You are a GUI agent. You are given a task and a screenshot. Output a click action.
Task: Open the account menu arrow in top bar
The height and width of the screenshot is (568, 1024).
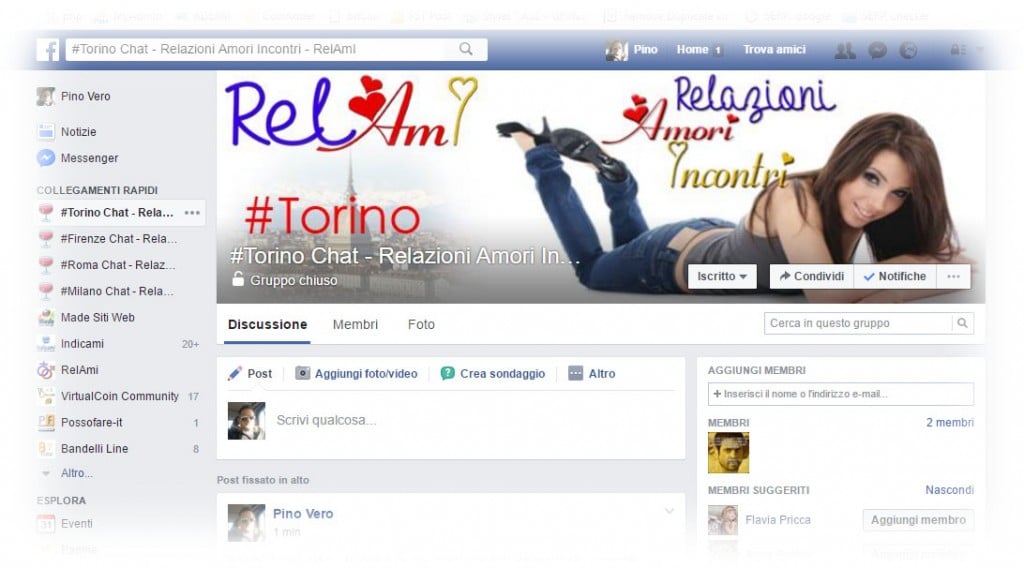[x=979, y=50]
